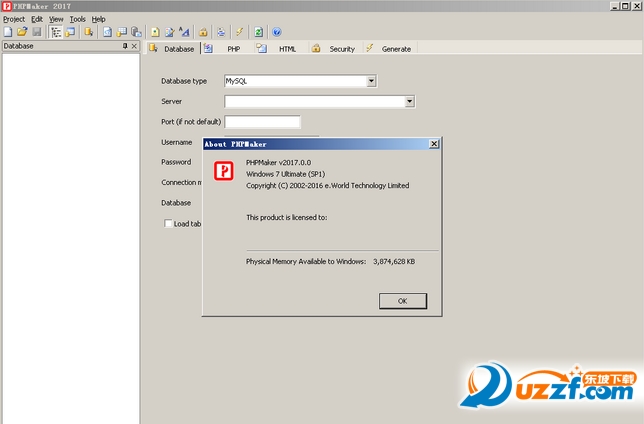Click the blue document refresh toolbar icon
Viewport: 644px width, 424px height.
pyautogui.click(x=107, y=32)
